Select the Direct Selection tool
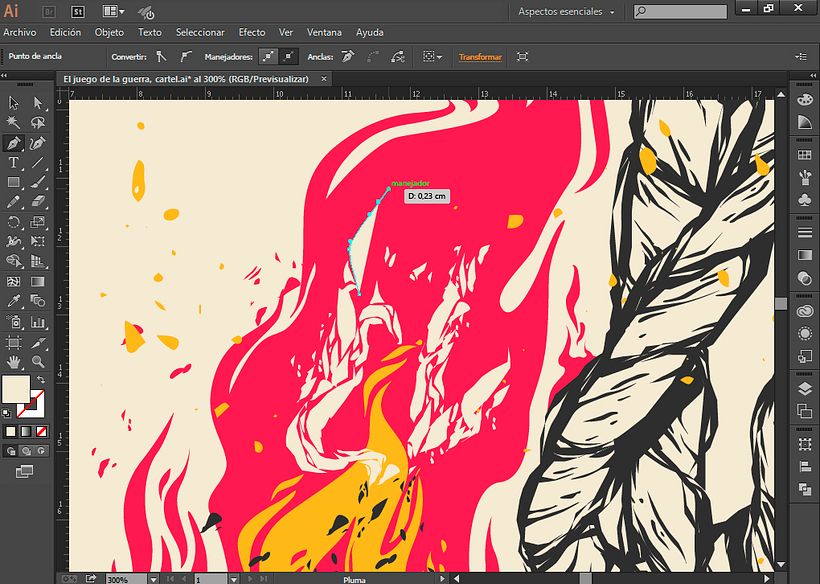This screenshot has height=584, width=820. point(38,102)
